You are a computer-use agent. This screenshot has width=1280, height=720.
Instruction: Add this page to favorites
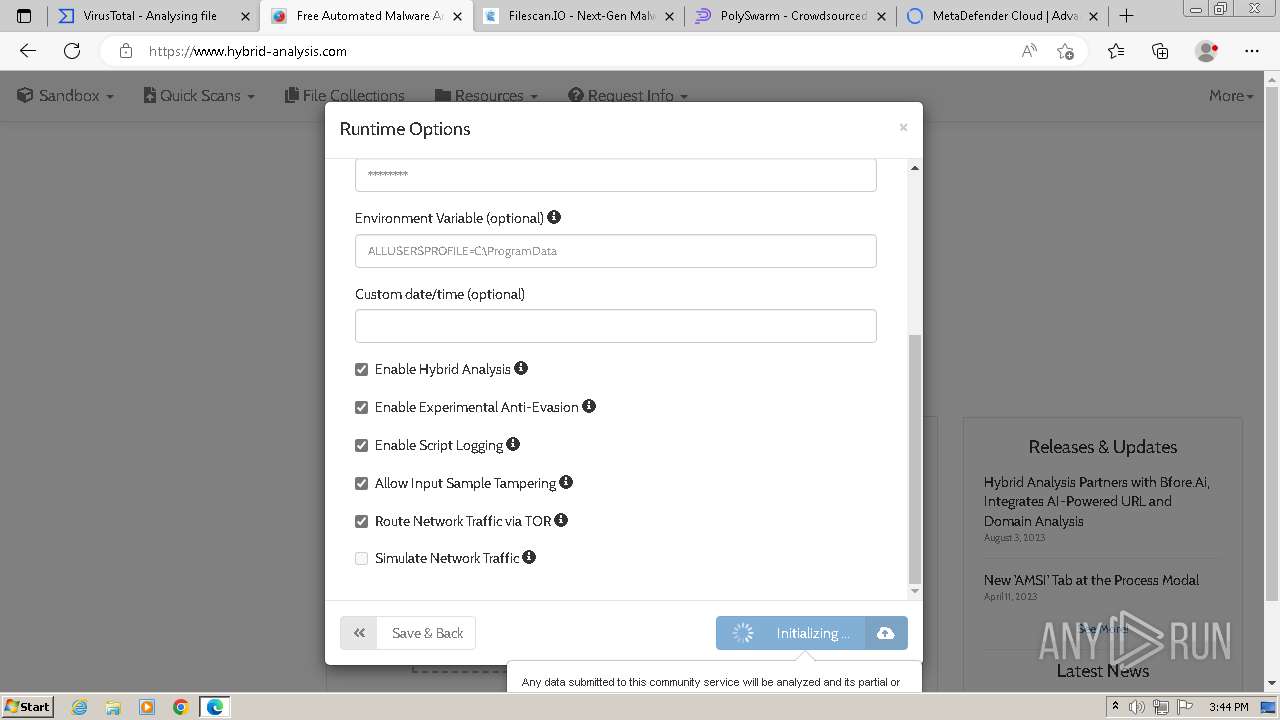pos(1065,51)
